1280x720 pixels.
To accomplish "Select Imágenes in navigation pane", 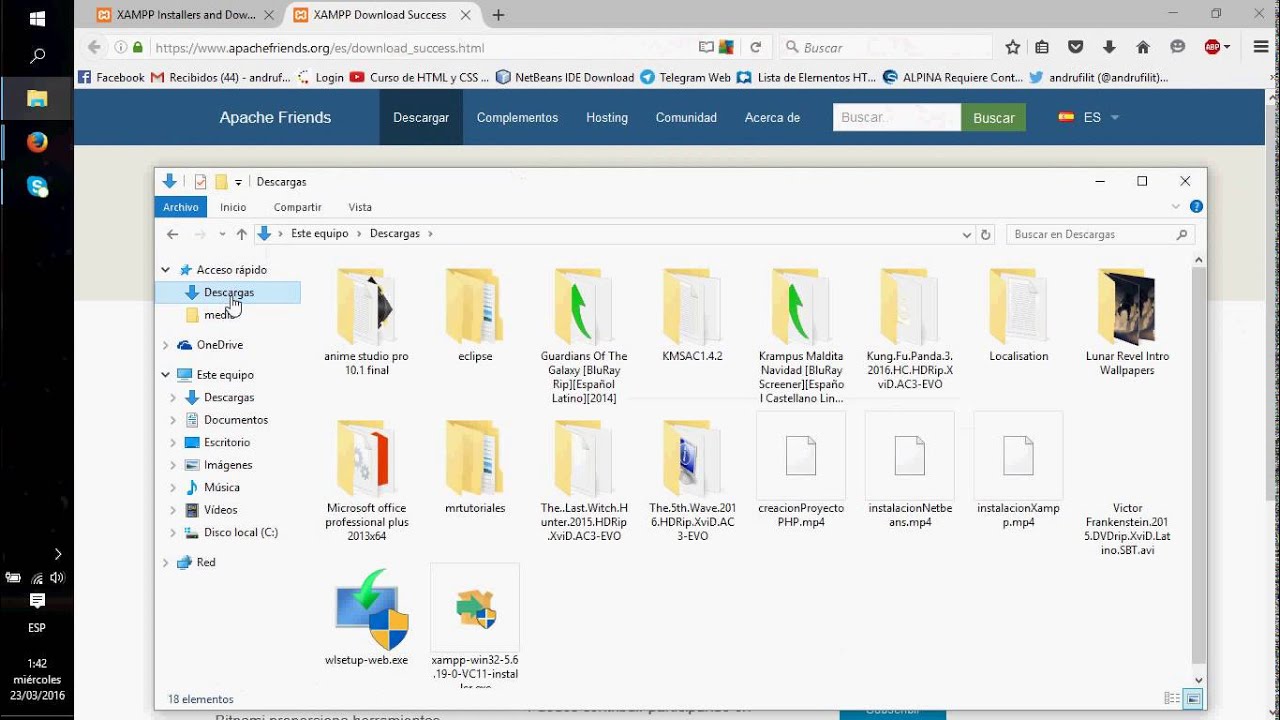I will (x=228, y=465).
